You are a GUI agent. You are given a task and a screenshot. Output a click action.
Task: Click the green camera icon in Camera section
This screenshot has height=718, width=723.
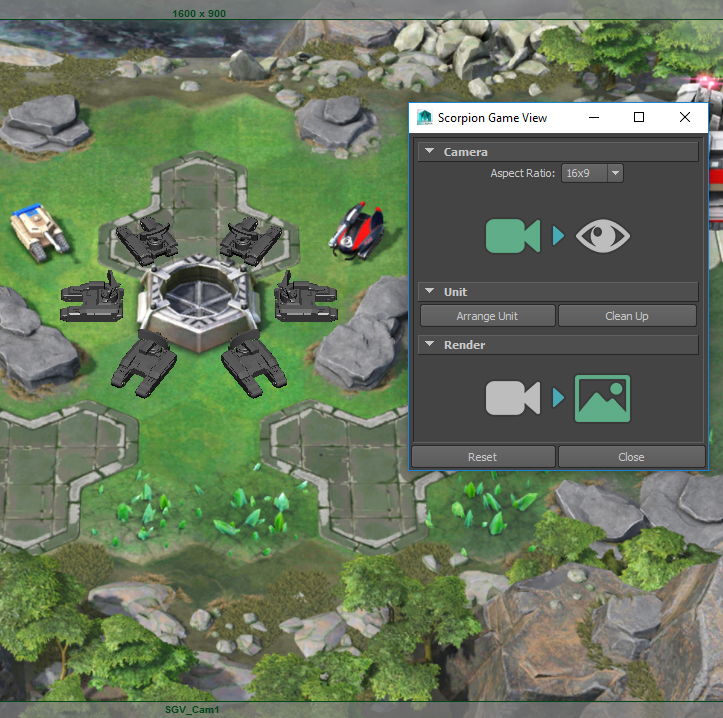513,236
